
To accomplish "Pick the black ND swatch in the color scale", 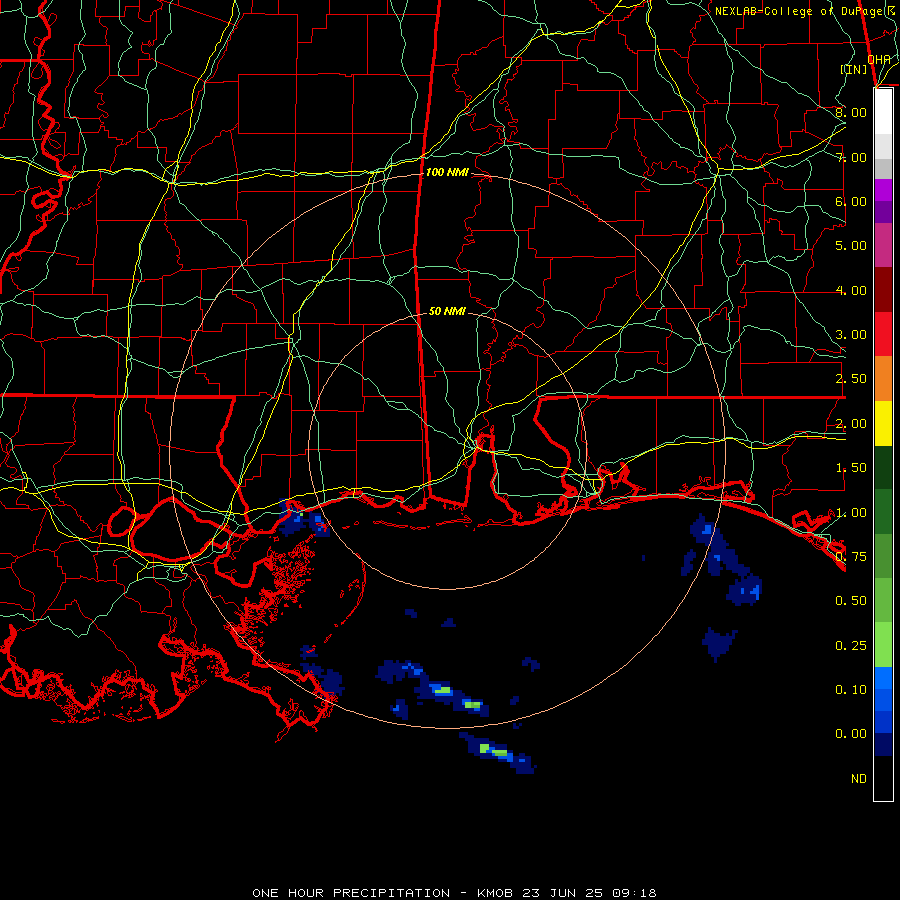I will click(x=883, y=778).
